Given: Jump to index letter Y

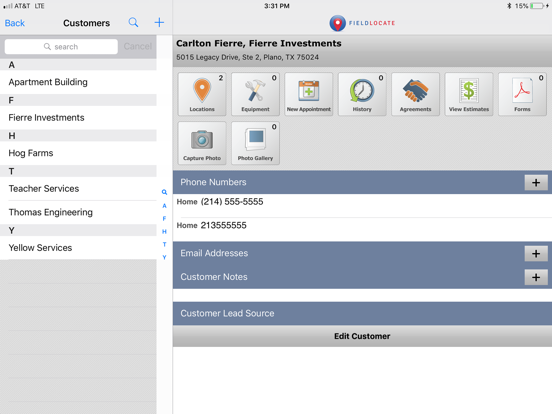Looking at the screenshot, I should (164, 257).
